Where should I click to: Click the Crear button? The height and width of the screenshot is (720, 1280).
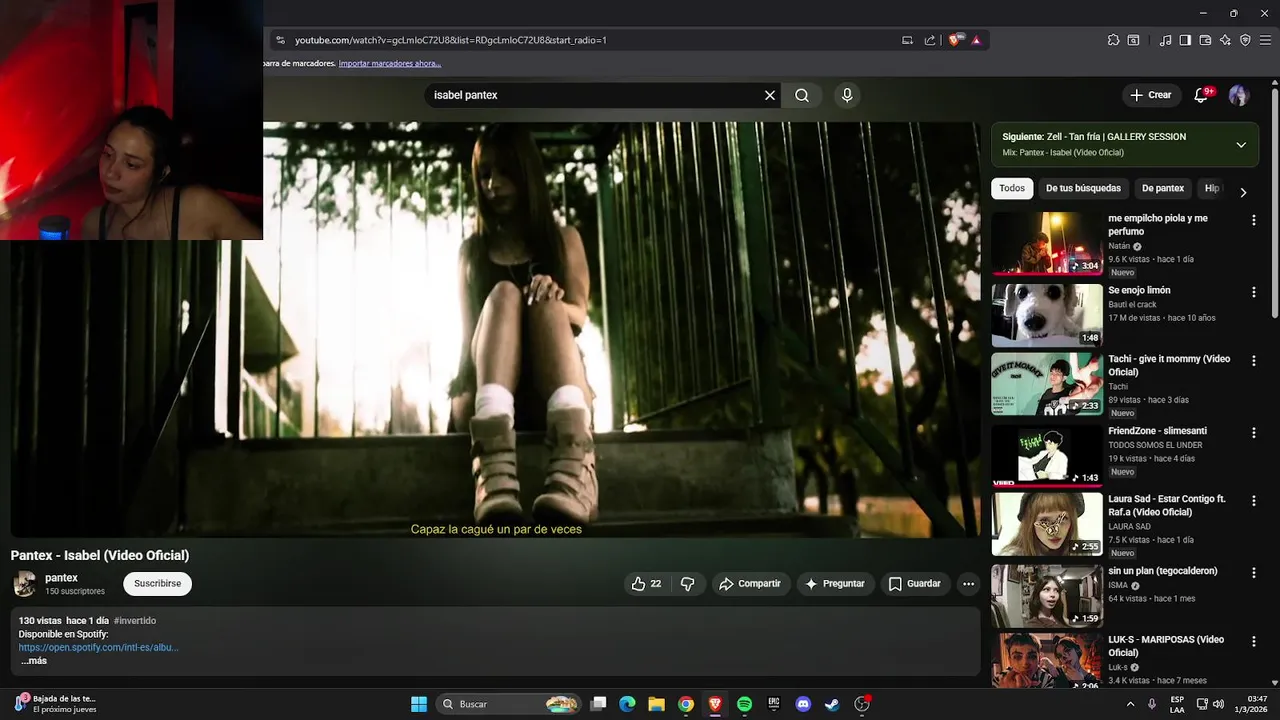[x=1151, y=95]
